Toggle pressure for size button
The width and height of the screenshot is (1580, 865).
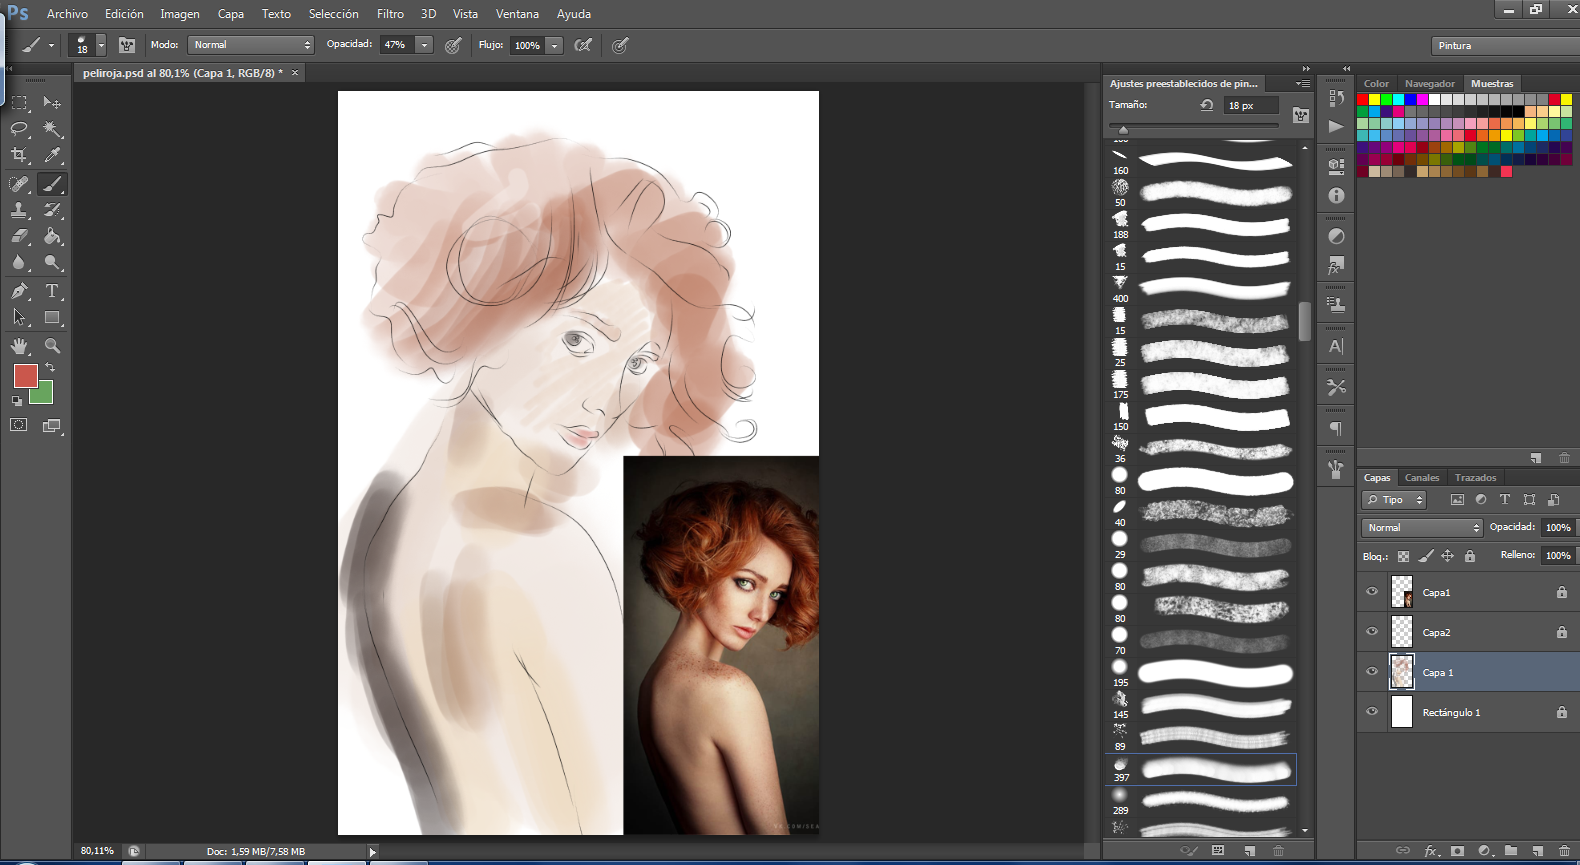click(x=620, y=45)
